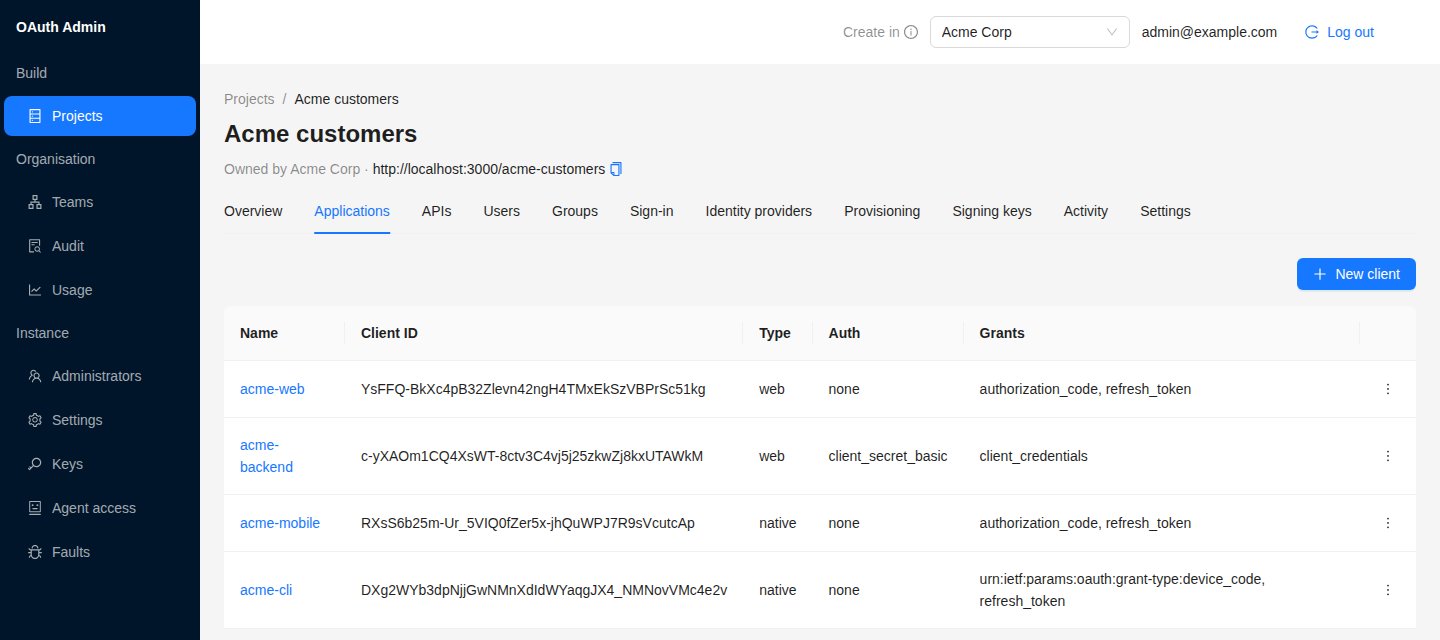Click the OAuth Admin title

coord(61,27)
